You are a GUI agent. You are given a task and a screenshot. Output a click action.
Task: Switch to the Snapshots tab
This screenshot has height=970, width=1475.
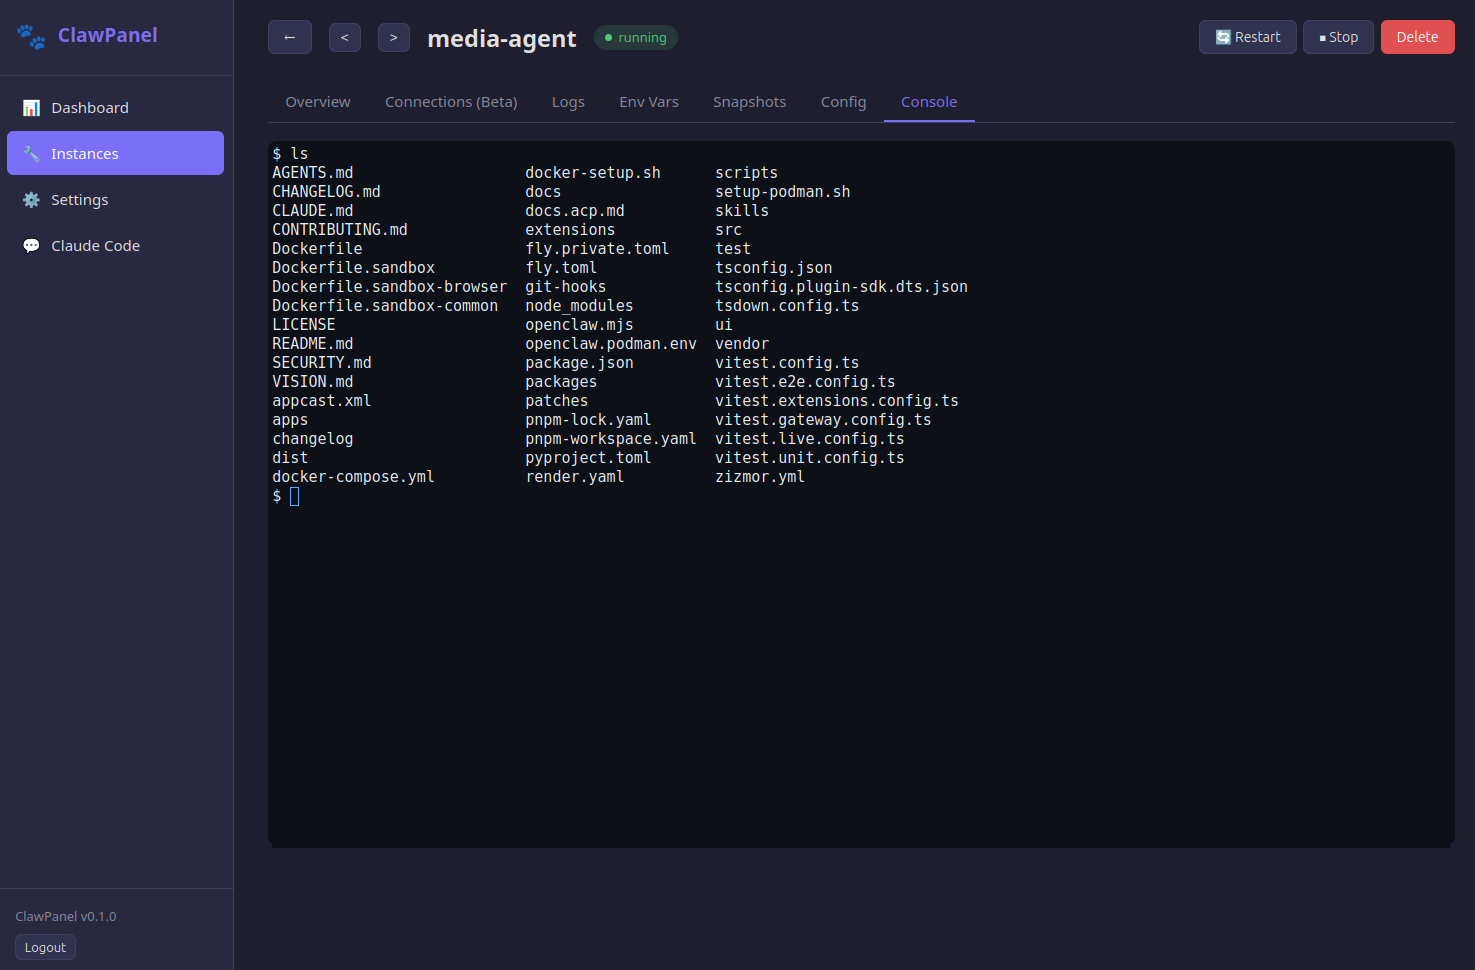point(749,101)
